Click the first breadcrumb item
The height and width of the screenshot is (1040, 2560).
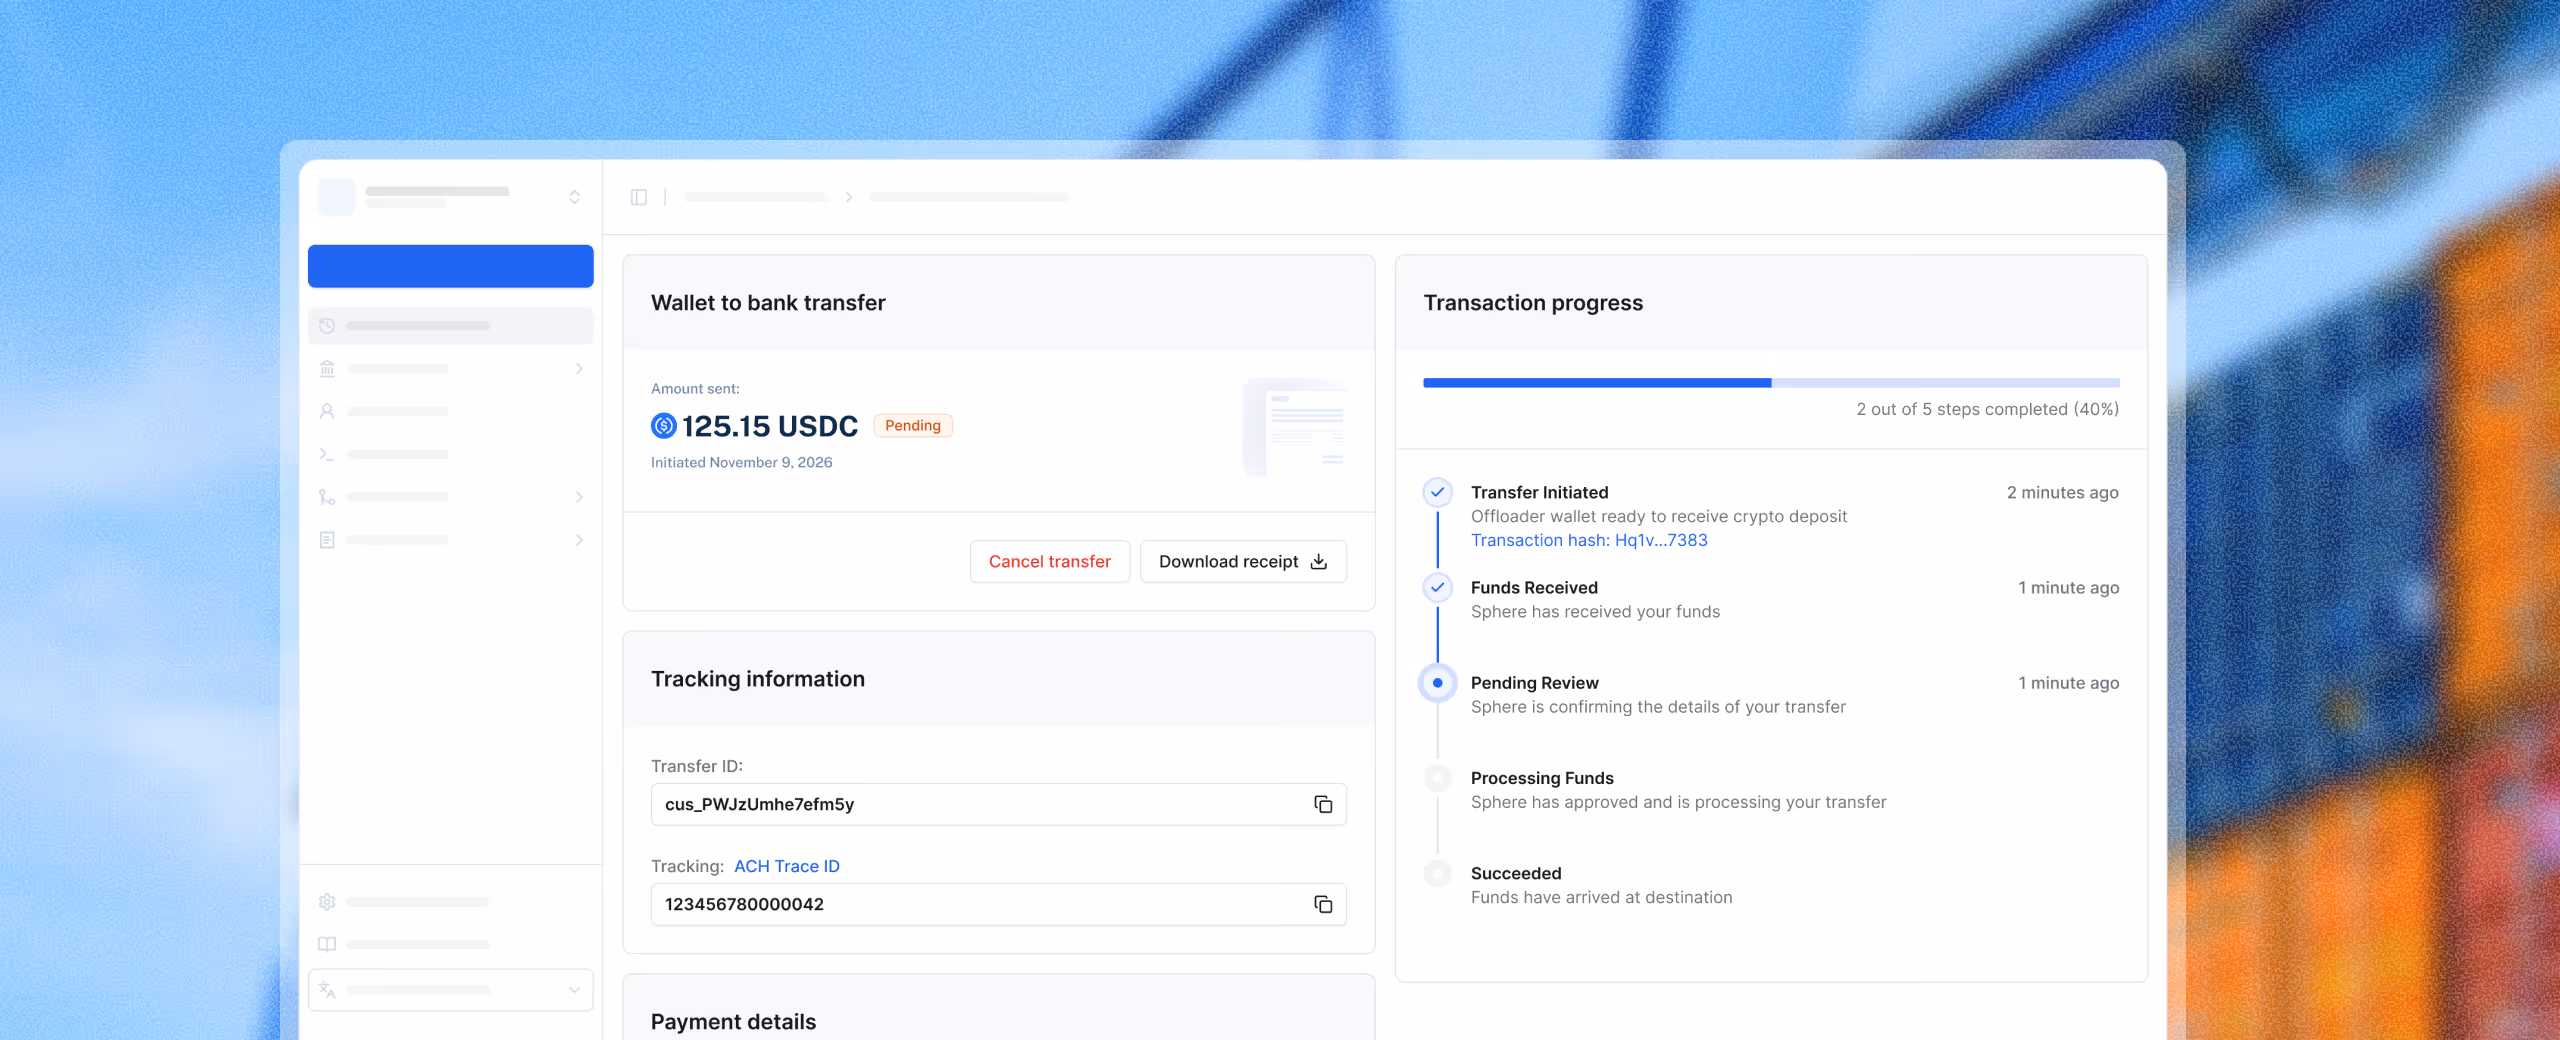(756, 197)
